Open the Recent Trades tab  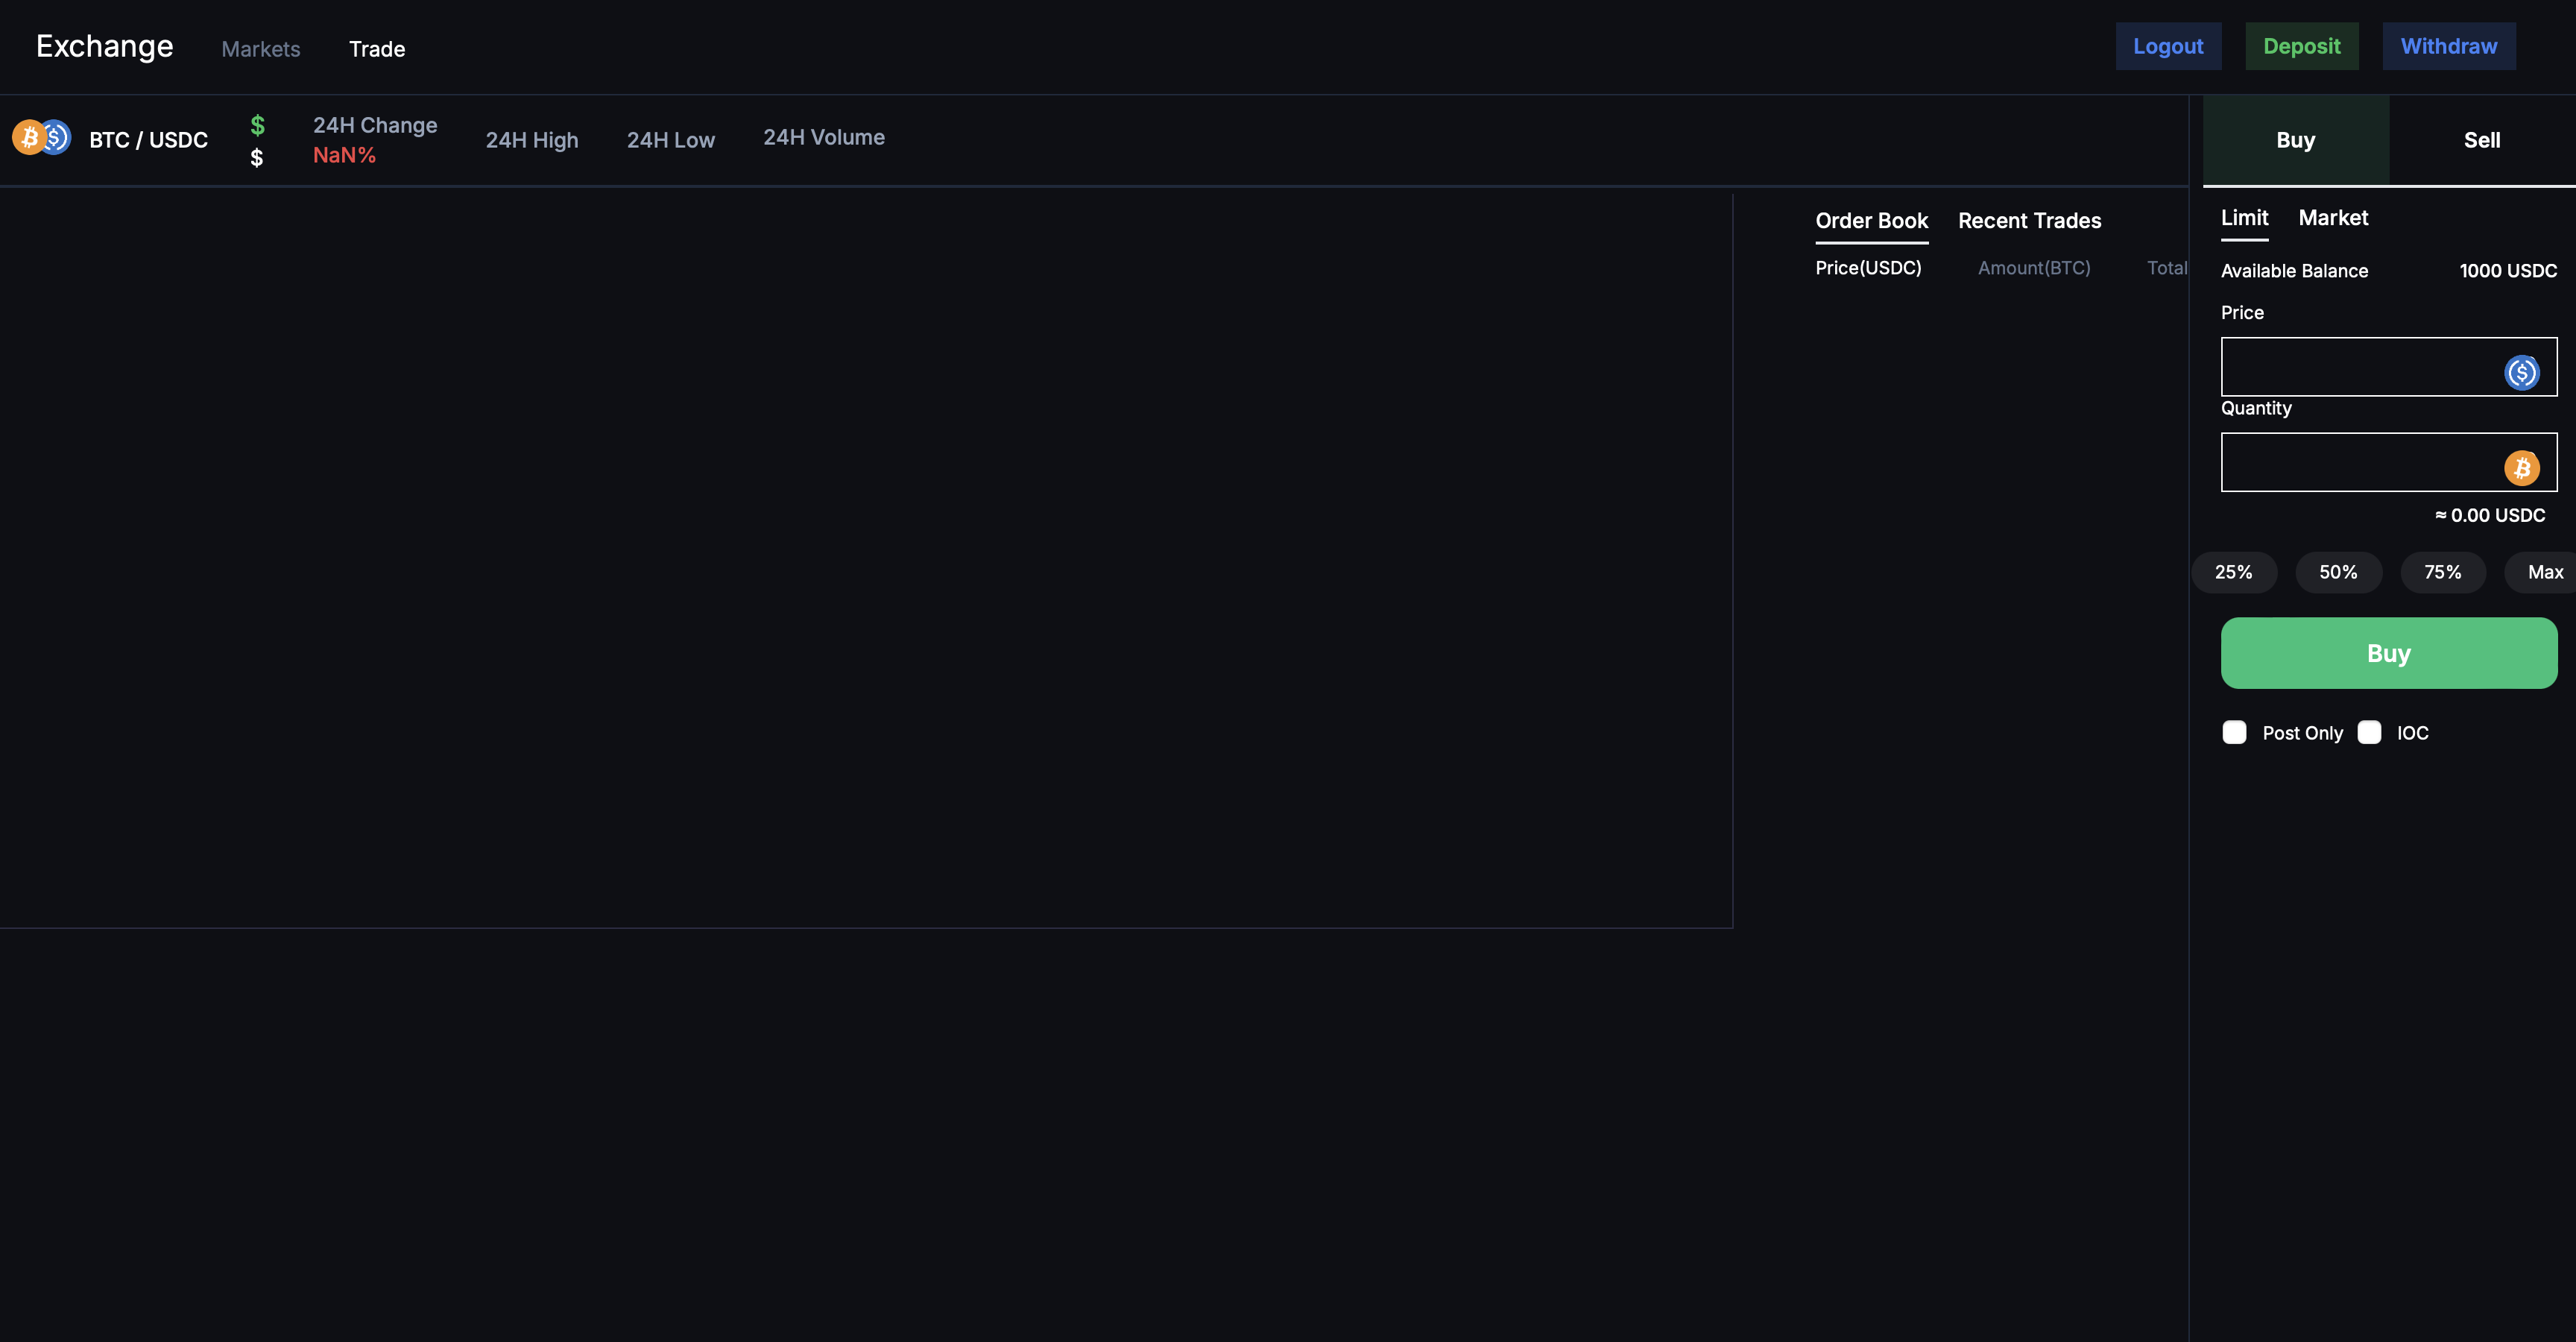coord(2029,221)
